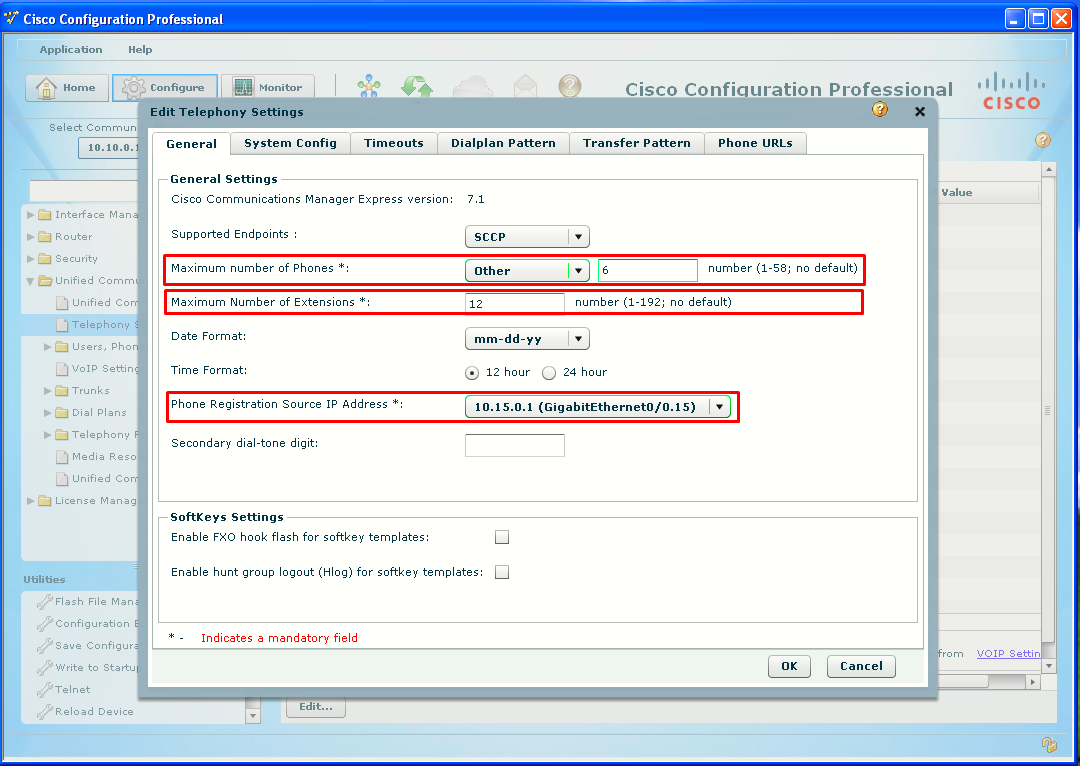This screenshot has height=766, width=1080.
Task: Expand the Router folder
Action: 30,237
